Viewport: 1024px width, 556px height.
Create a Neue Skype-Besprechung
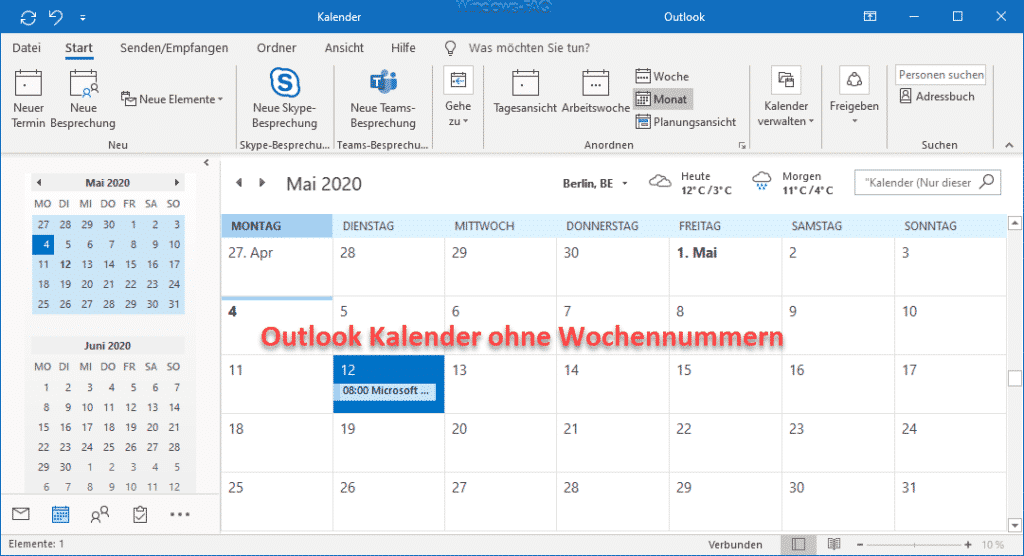coord(285,99)
